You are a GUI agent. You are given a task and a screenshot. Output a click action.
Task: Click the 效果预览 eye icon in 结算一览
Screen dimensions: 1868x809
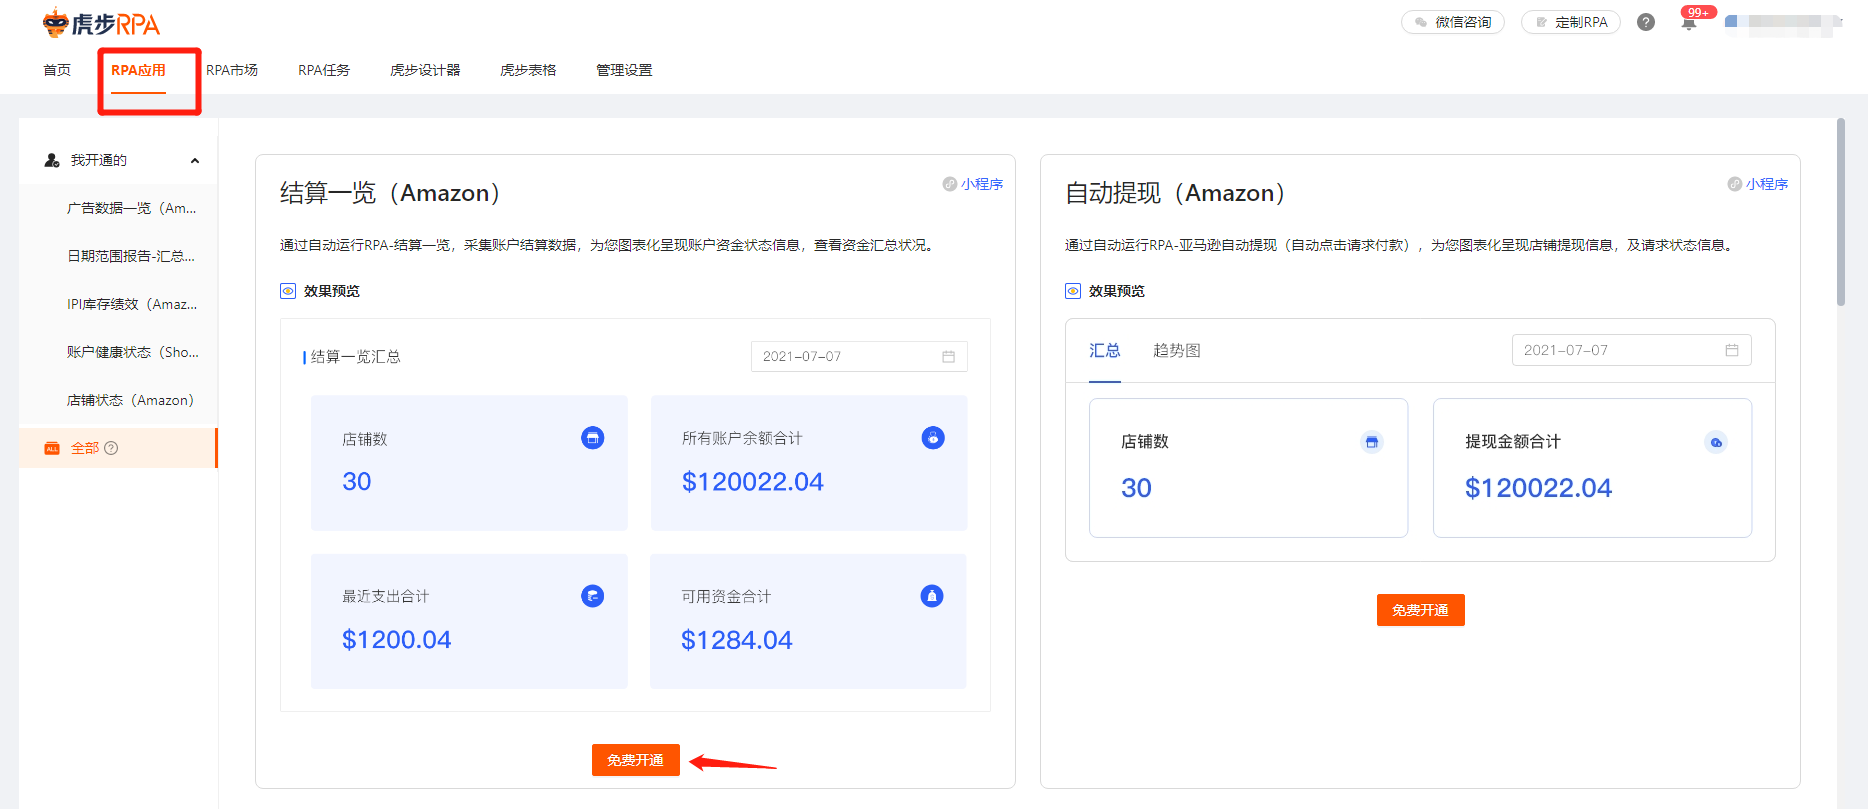click(288, 291)
